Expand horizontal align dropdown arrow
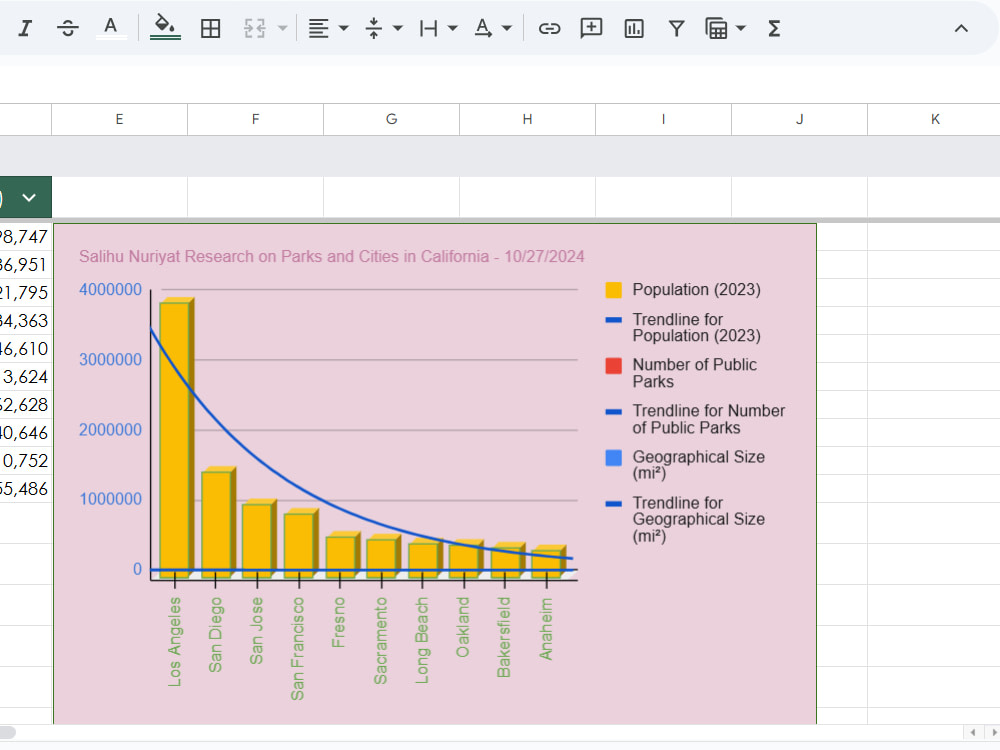 tap(344, 28)
